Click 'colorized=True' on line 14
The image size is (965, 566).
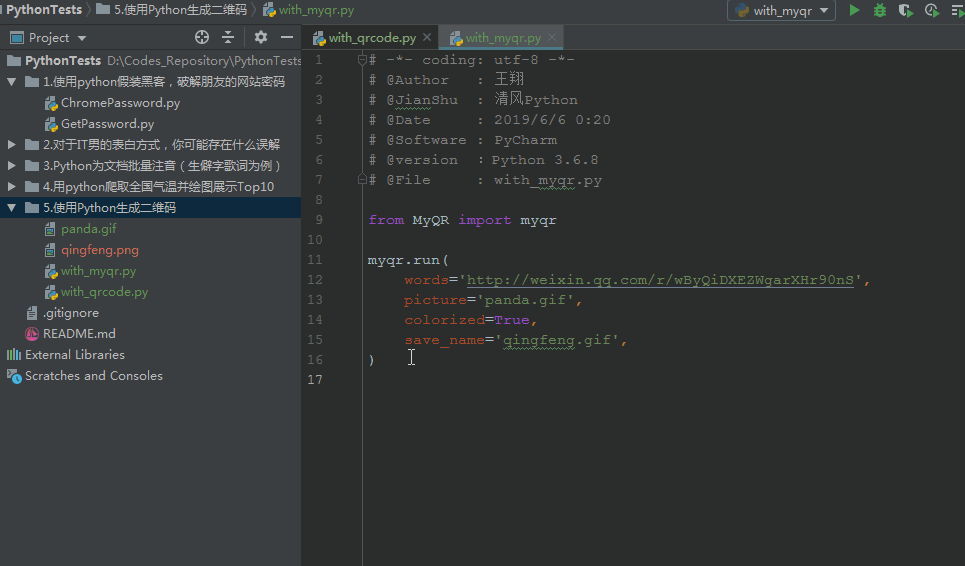click(x=467, y=320)
